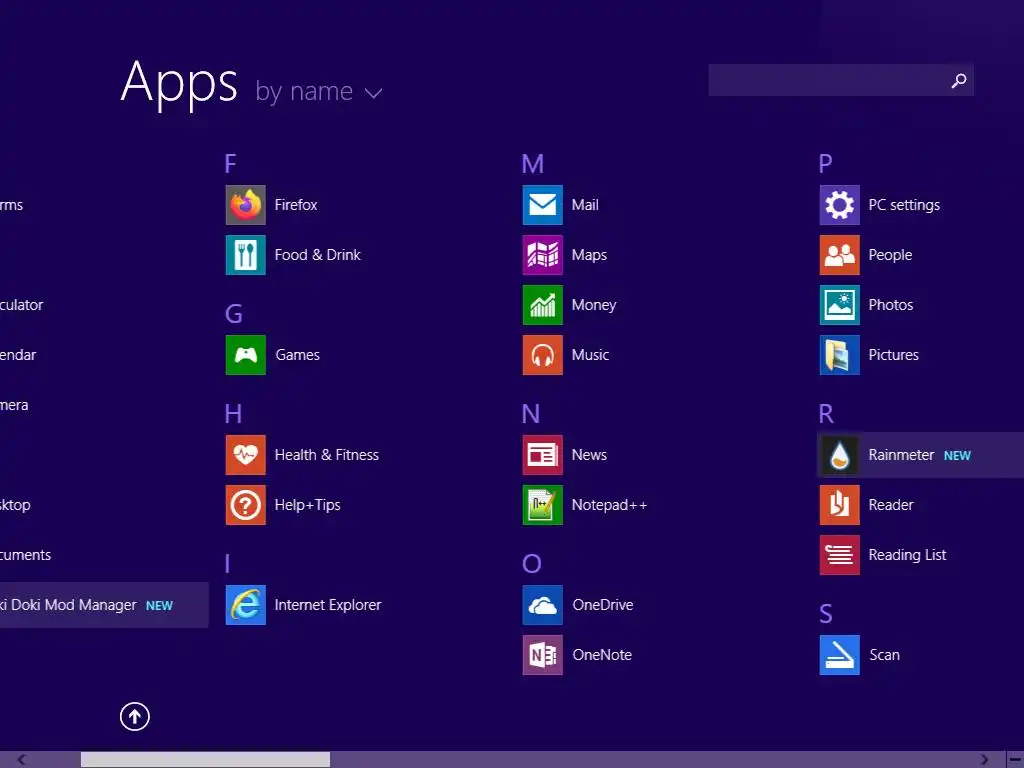Open the Scan app icon
The width and height of the screenshot is (1024, 768).
coord(840,655)
